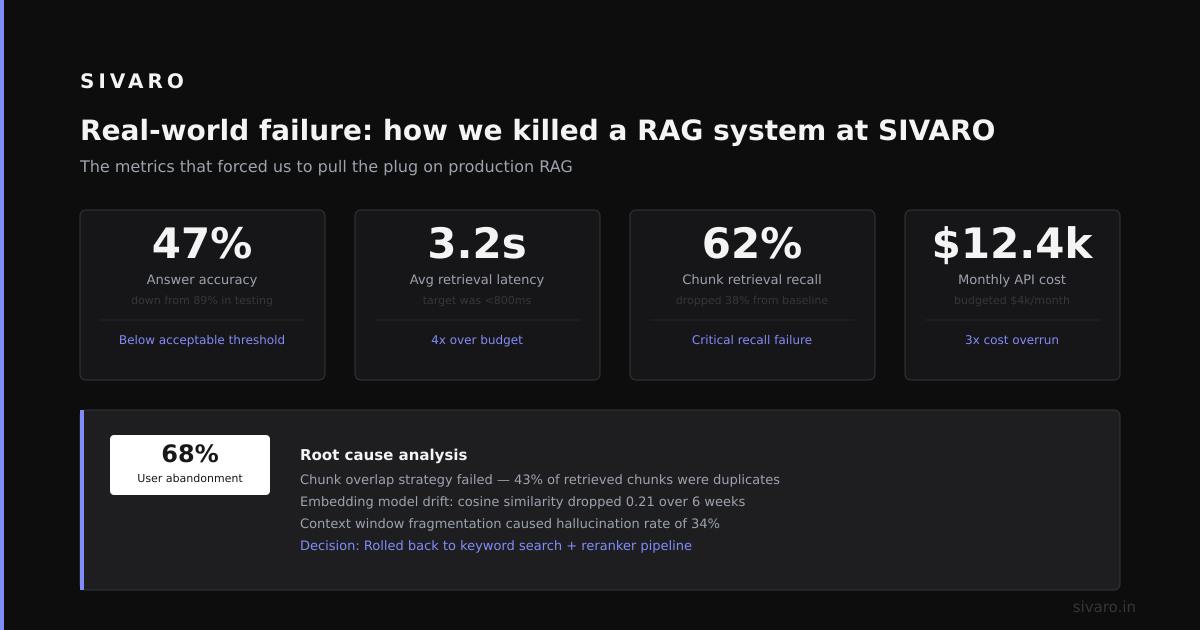1200x630 pixels.
Task: Click 'target was <800ms' note
Action: (477, 300)
